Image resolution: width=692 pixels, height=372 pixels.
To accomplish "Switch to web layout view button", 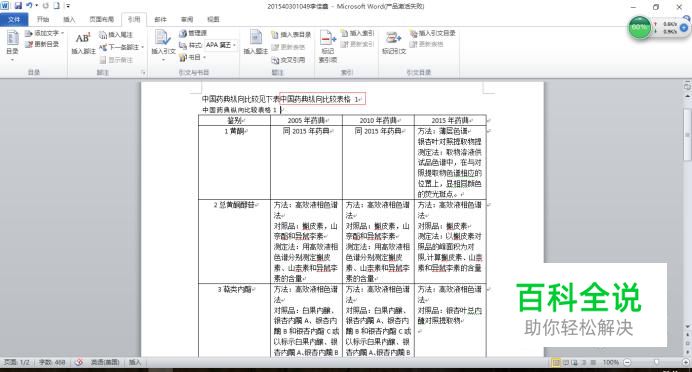I will tap(575, 363).
